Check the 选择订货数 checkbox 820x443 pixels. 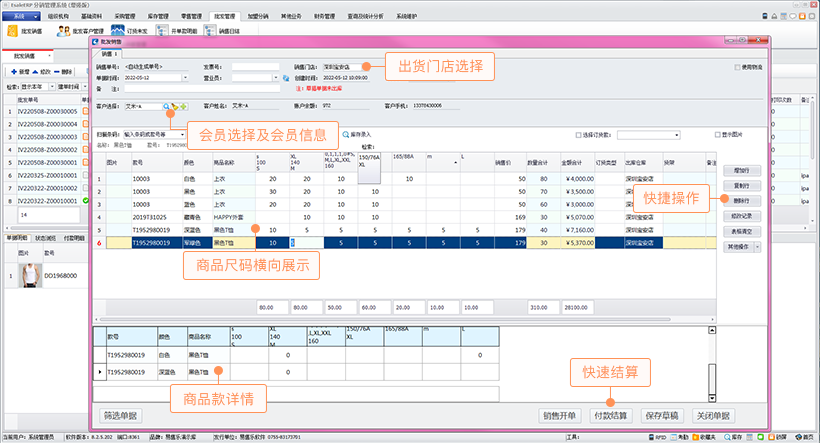[574, 133]
